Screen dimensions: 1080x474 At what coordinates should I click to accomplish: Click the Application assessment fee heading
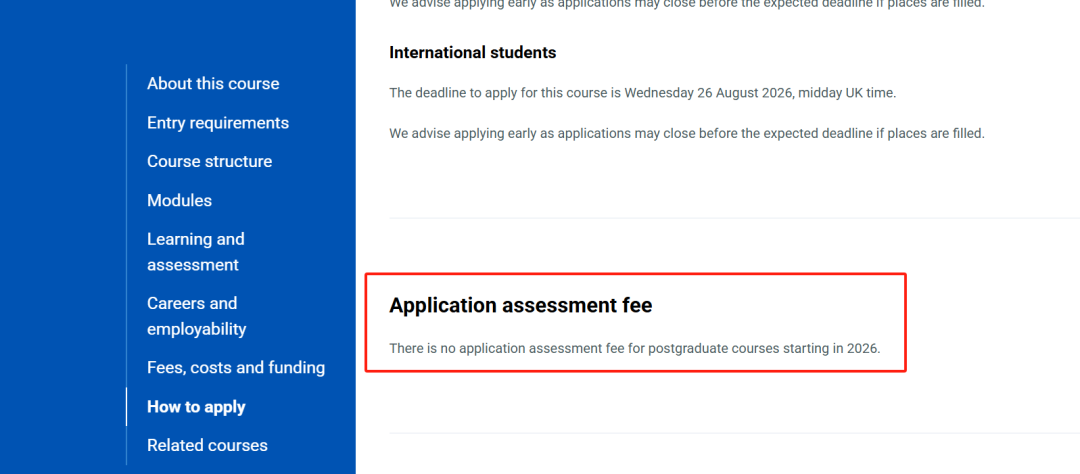click(x=520, y=306)
